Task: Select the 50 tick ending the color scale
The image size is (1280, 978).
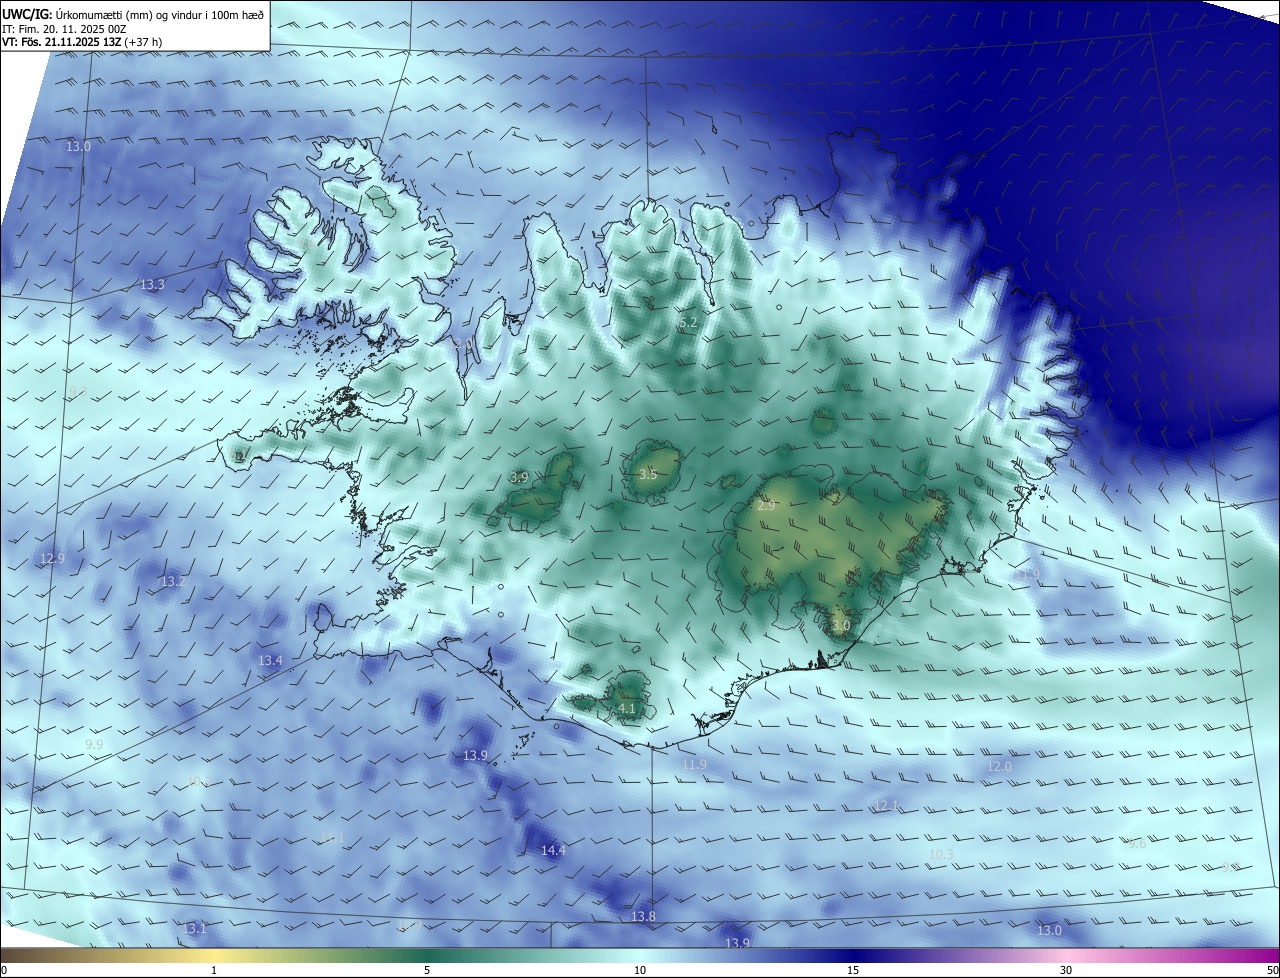Action: (x=1271, y=970)
